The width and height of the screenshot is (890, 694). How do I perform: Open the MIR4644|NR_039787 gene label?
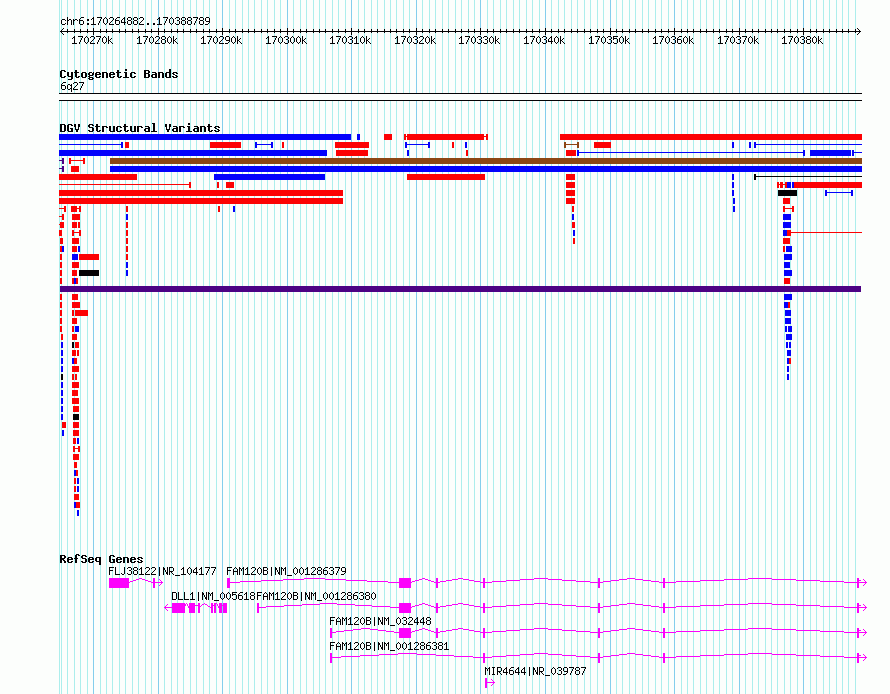click(535, 671)
